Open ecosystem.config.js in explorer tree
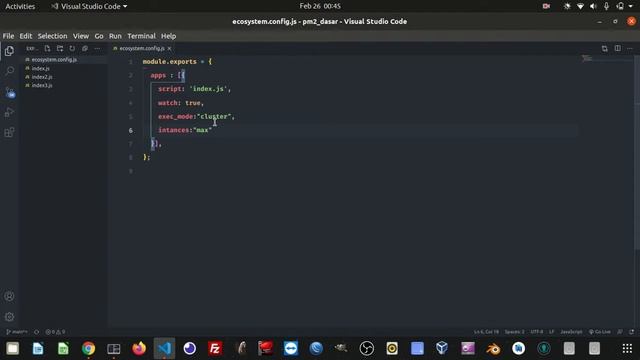 [54, 60]
